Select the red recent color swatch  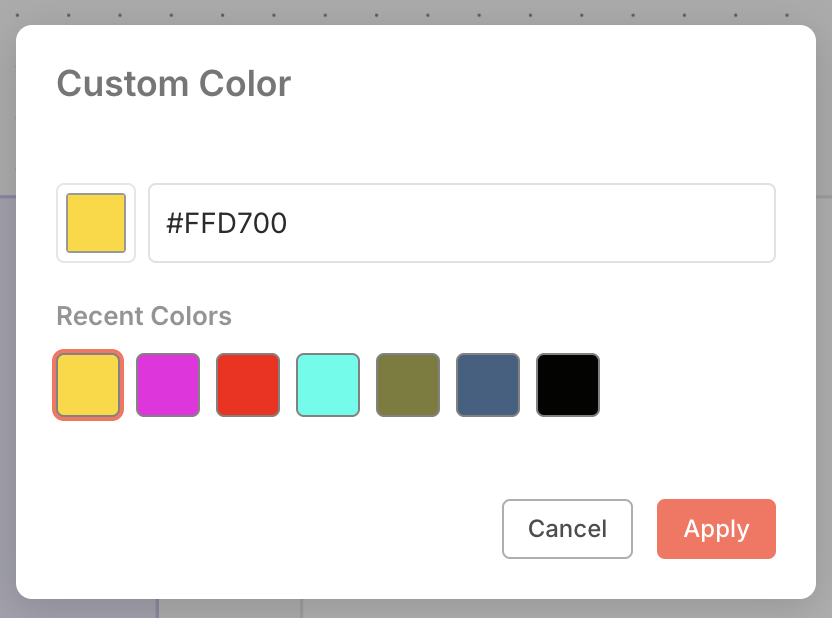(247, 384)
